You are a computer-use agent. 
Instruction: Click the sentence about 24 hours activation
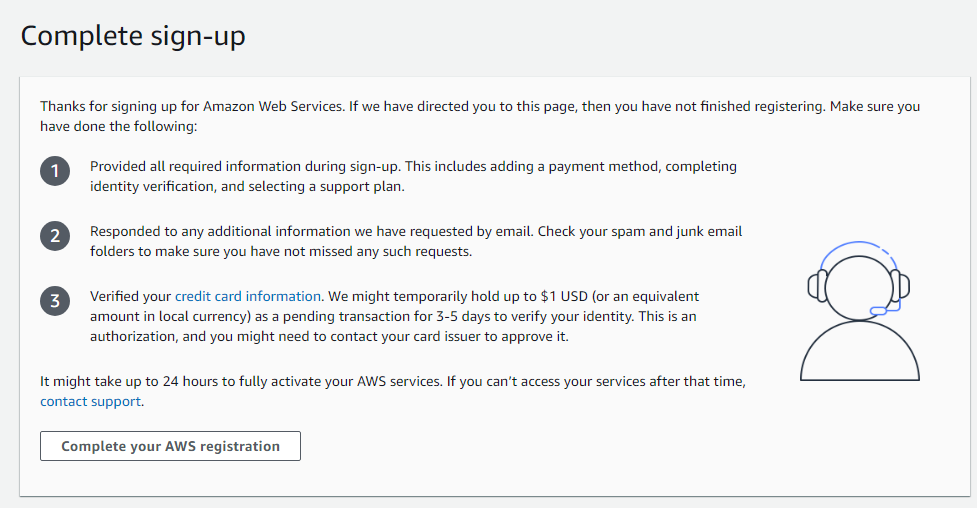point(393,391)
